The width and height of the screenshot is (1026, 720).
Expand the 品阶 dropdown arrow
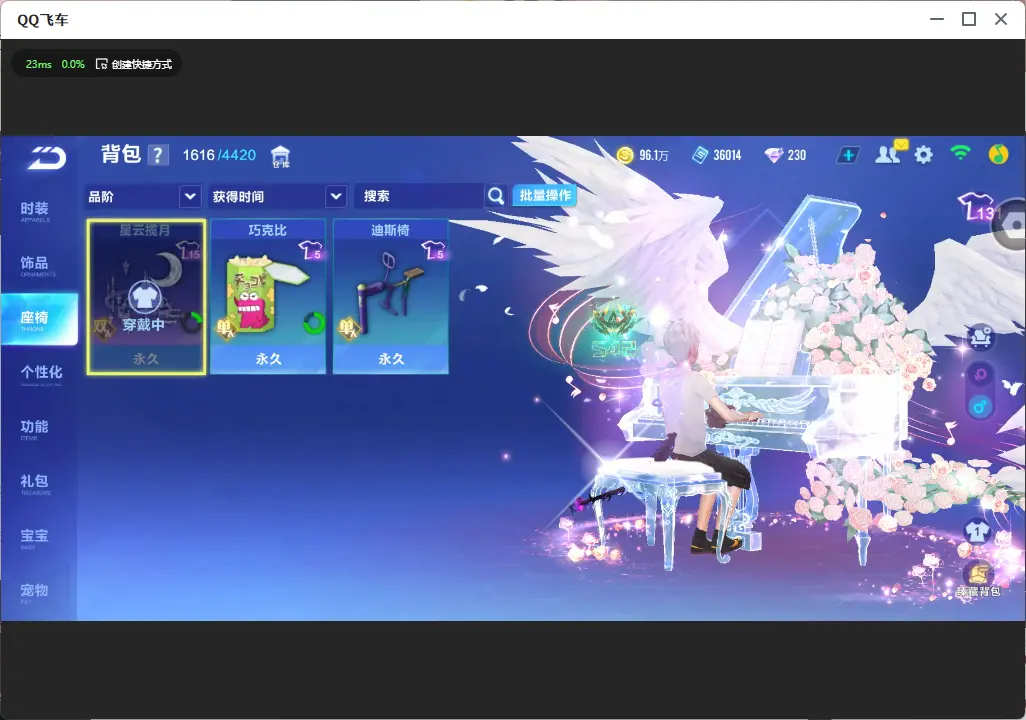pyautogui.click(x=190, y=196)
